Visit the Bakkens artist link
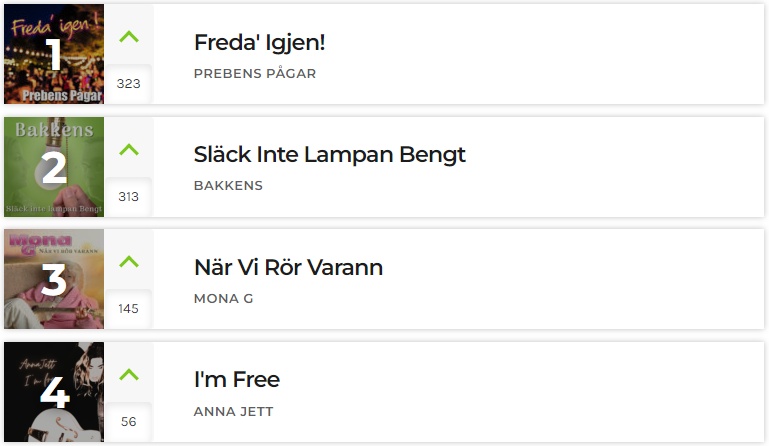This screenshot has height=446, width=769. coord(229,185)
